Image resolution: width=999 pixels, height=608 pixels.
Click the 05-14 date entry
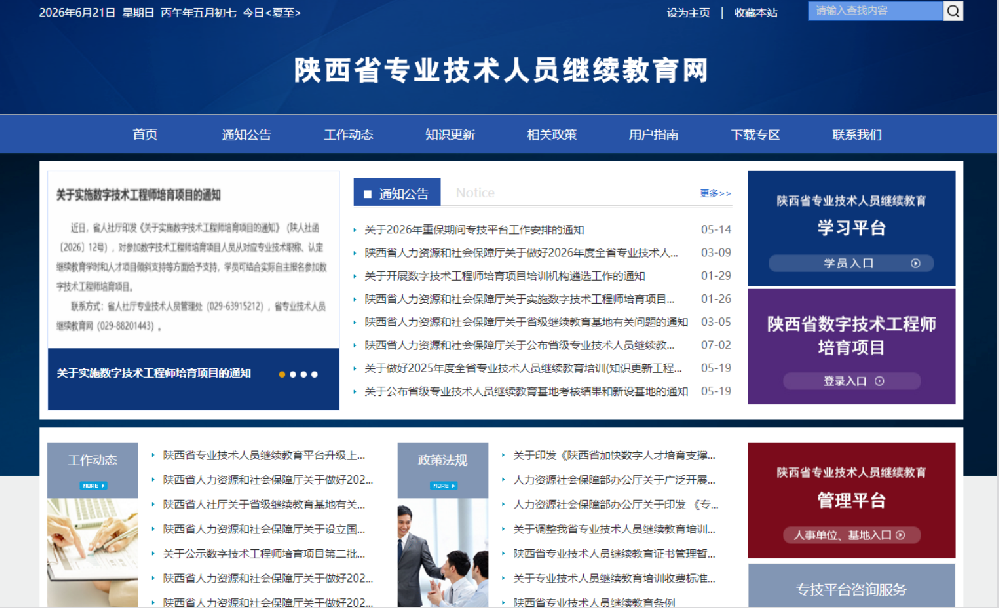[x=716, y=229]
